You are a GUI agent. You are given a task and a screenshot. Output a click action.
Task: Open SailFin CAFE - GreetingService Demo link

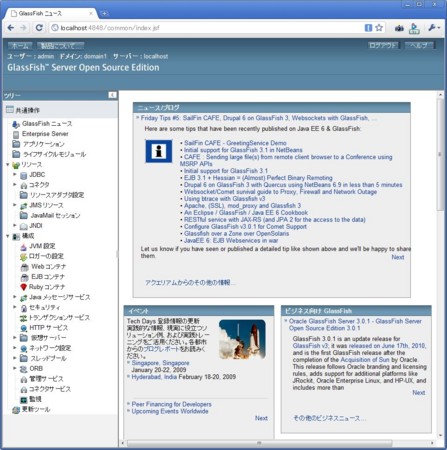(x=235, y=143)
